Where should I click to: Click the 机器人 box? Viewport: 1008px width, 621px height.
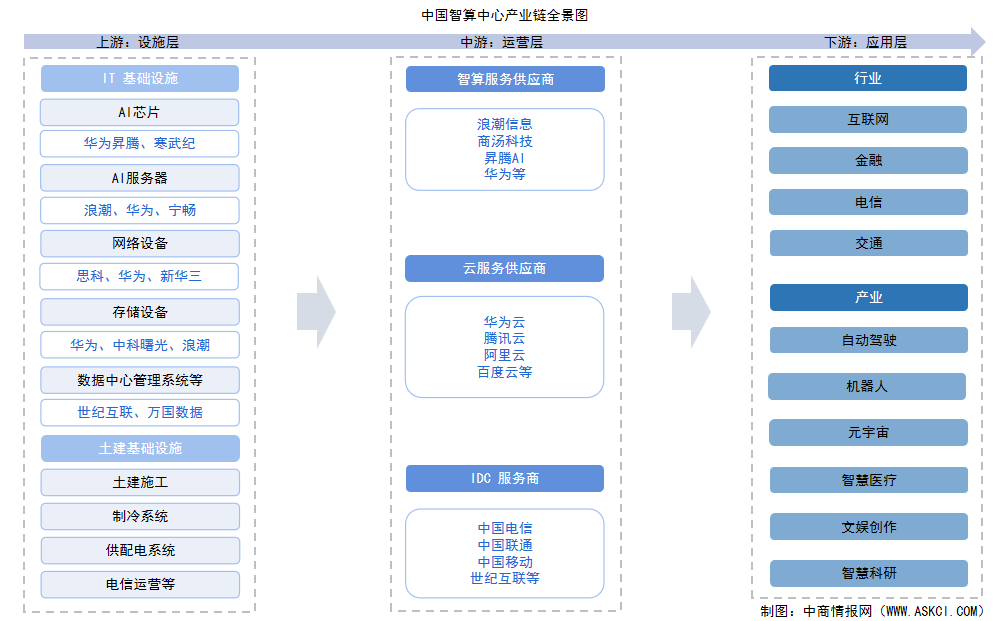[867, 386]
